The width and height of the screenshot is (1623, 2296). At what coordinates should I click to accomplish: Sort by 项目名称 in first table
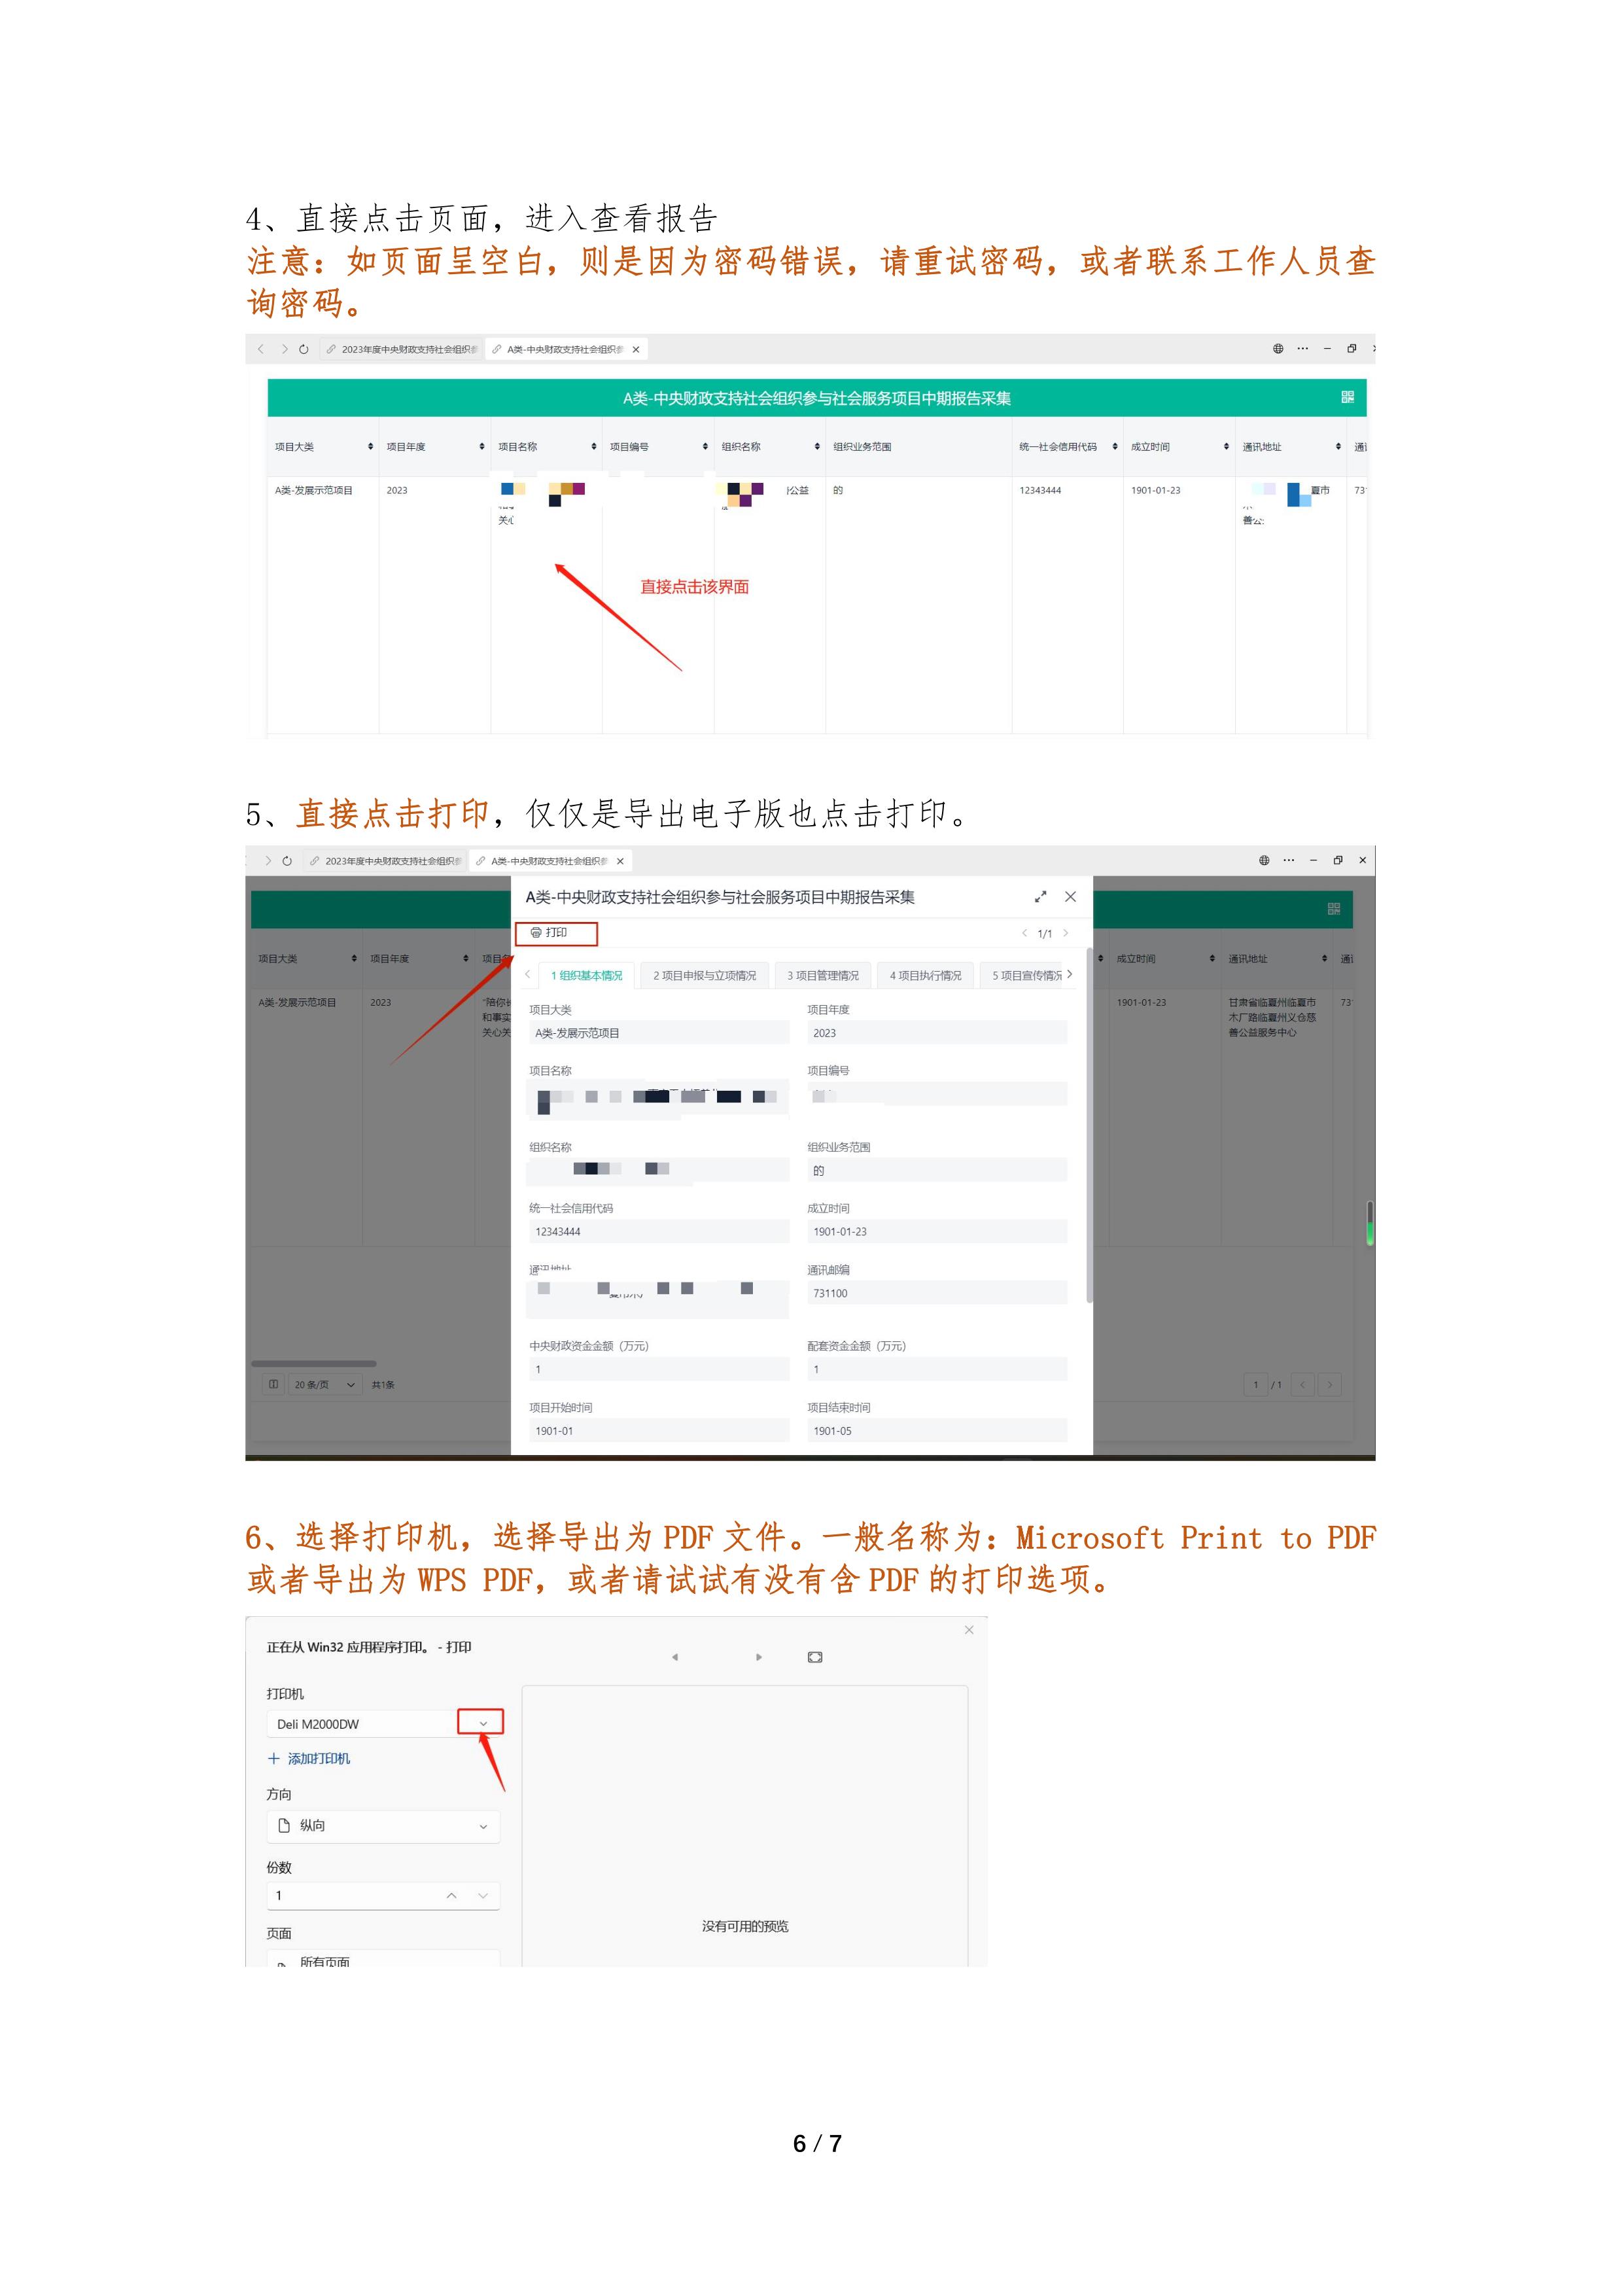tap(594, 446)
